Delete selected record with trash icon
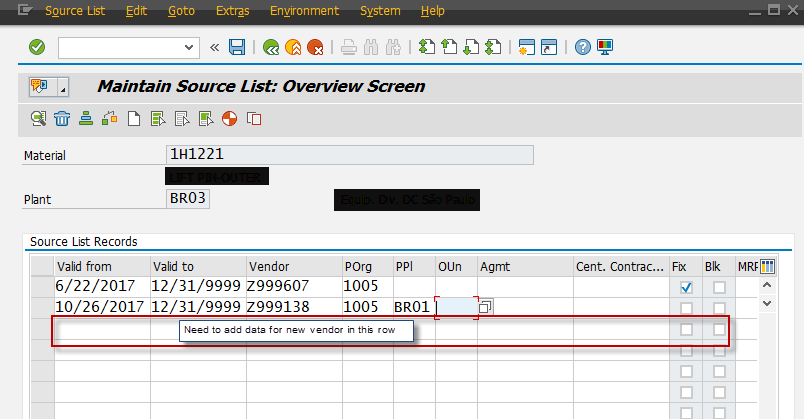The image size is (804, 419). pos(62,119)
